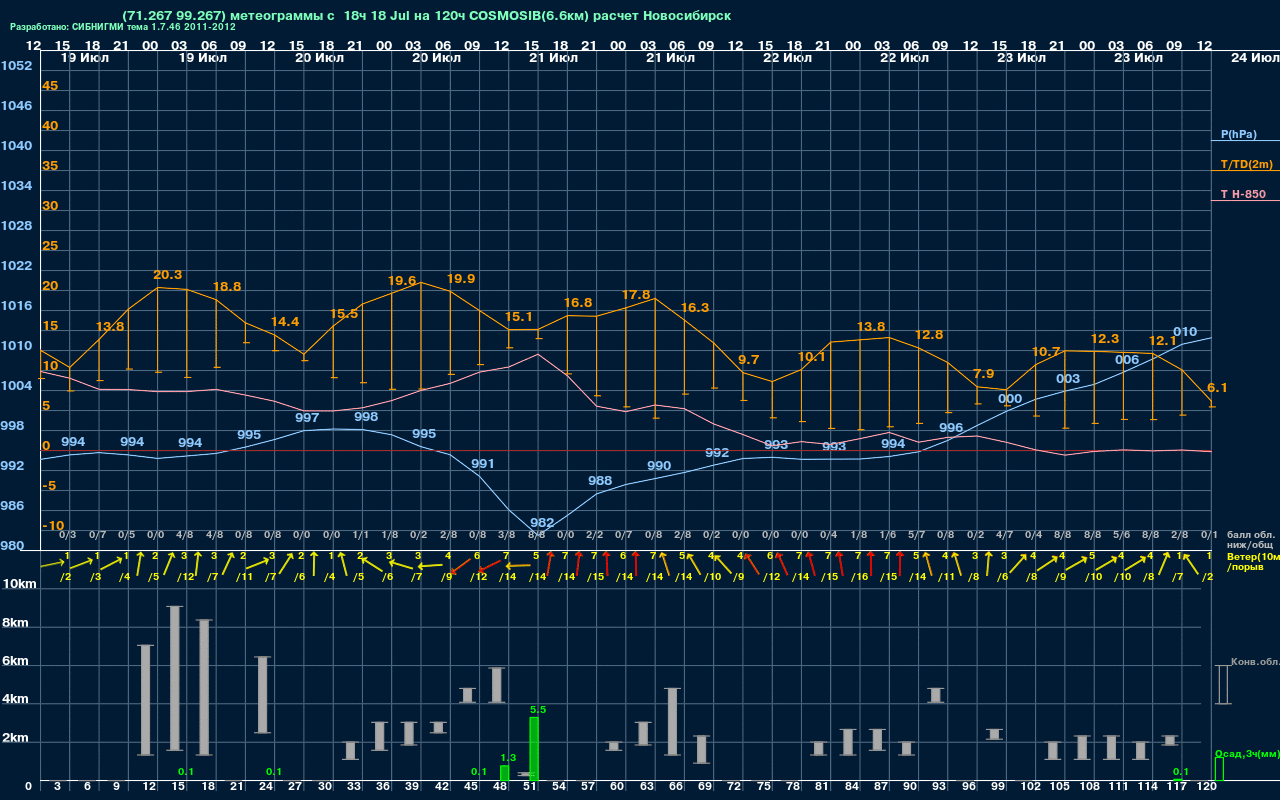Image resolution: width=1280 pixels, height=800 pixels.
Task: Click forecast hour 102 on bottom axis
Action: point(1031,787)
